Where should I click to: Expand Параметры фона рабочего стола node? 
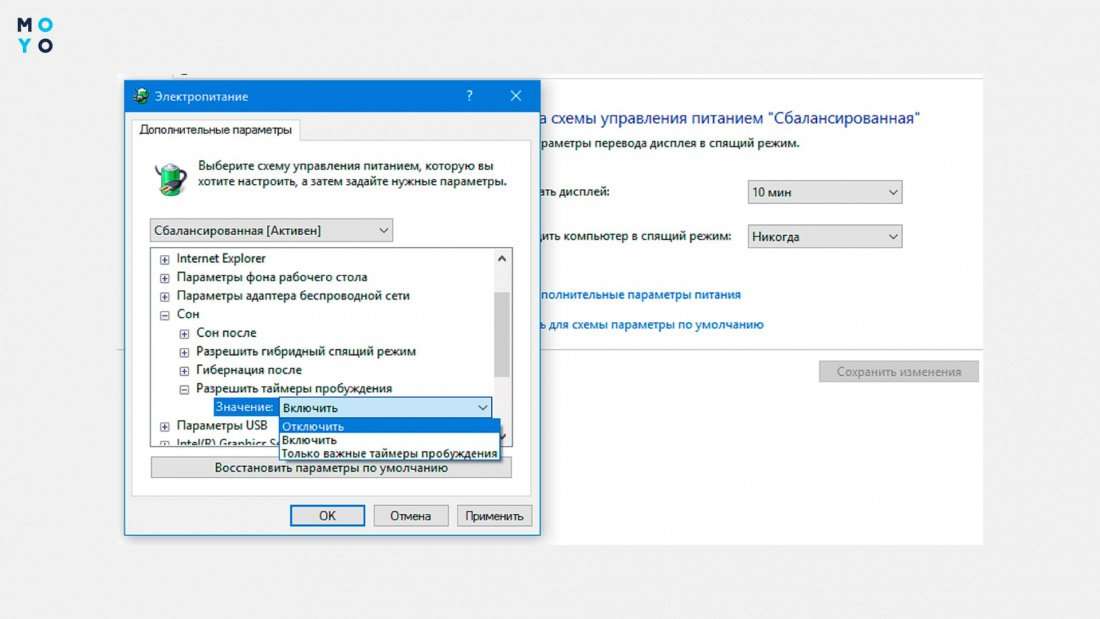165,278
